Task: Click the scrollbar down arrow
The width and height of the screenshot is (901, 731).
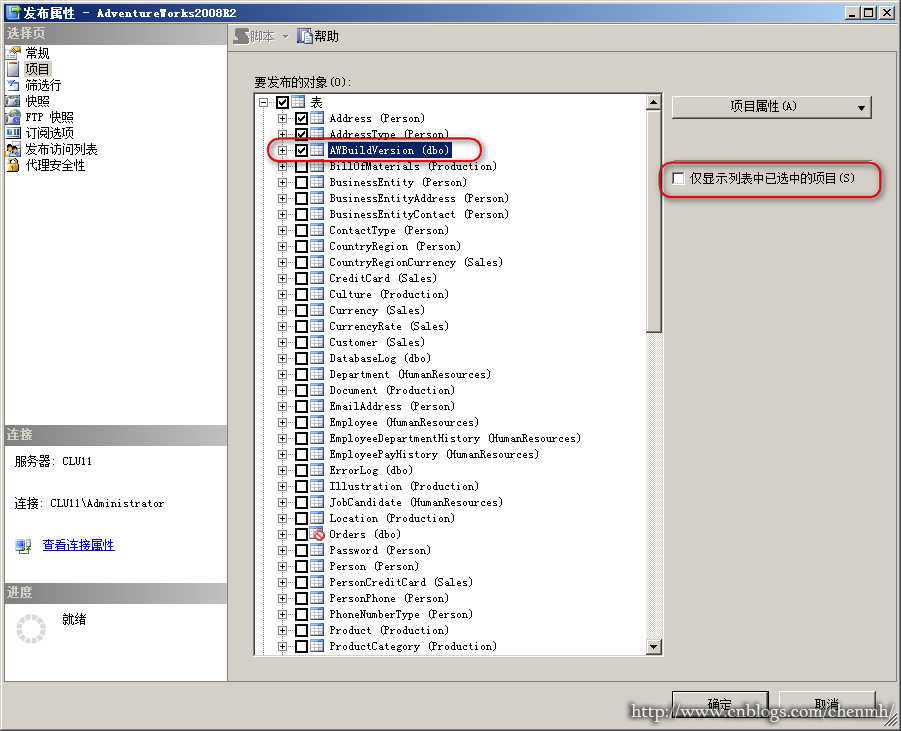Action: pyautogui.click(x=653, y=647)
